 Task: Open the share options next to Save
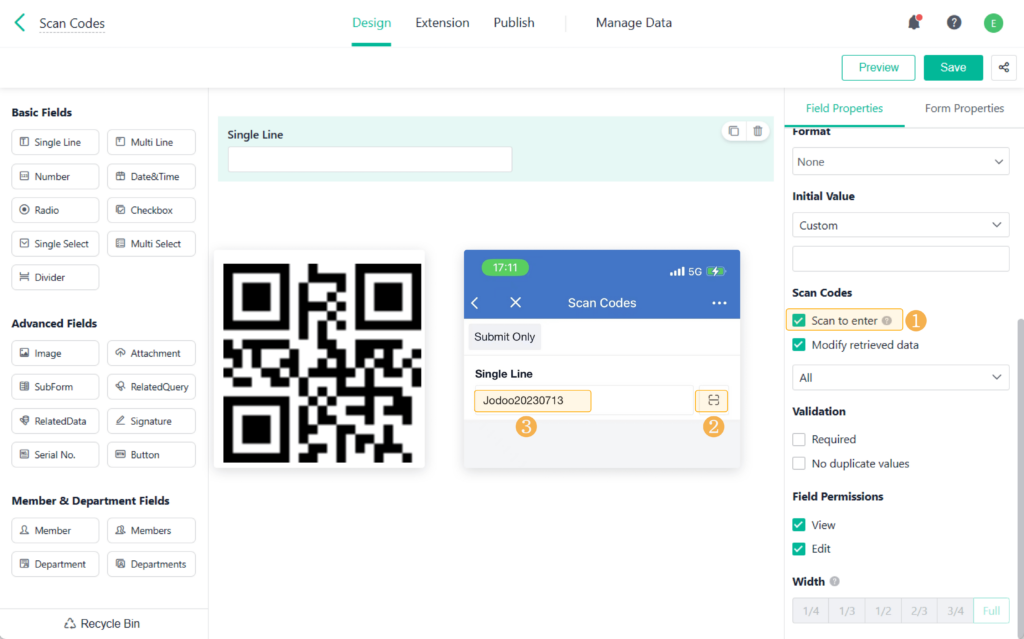[x=1003, y=67]
